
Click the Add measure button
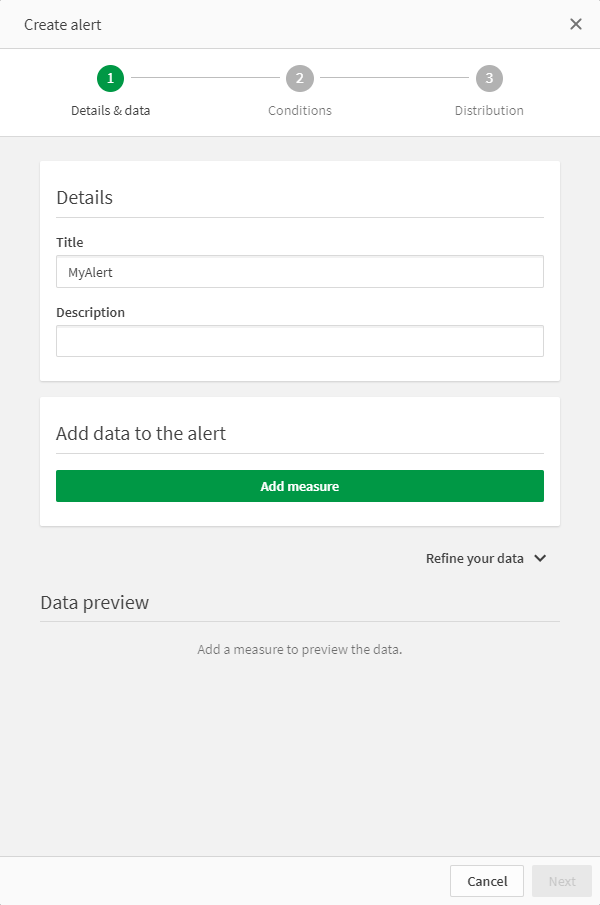[300, 485]
